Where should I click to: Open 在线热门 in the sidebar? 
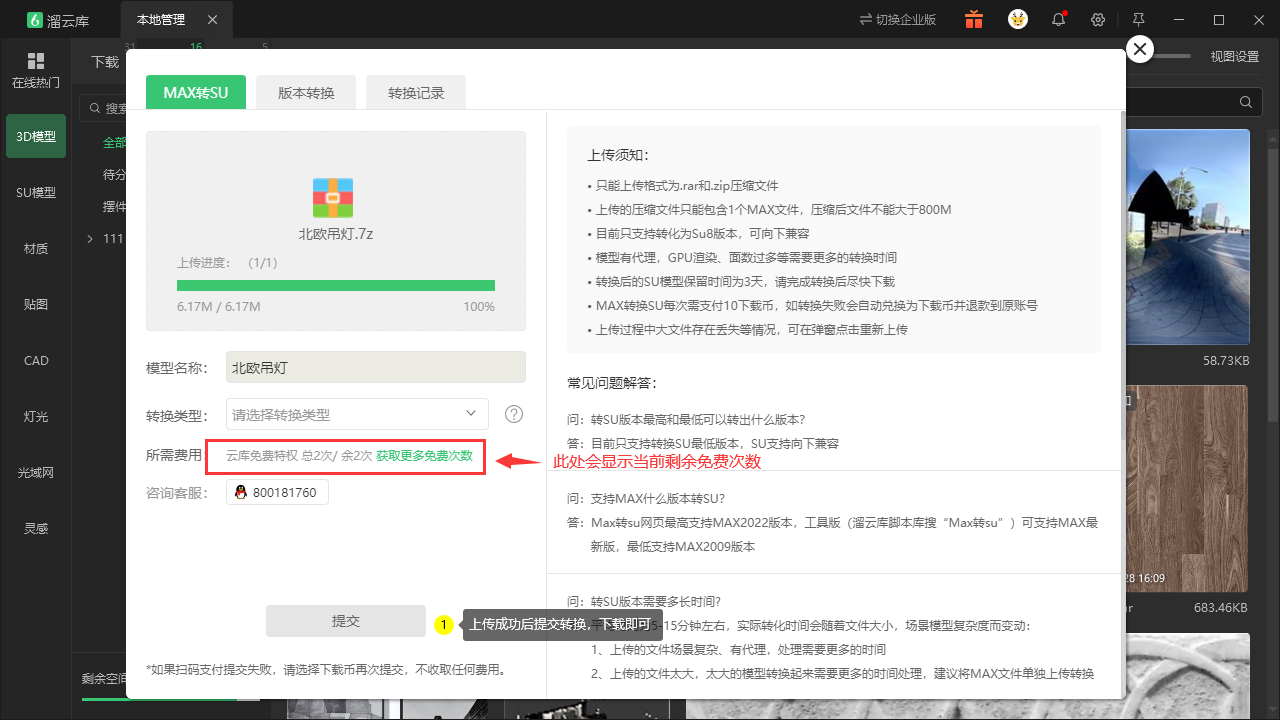click(x=36, y=71)
